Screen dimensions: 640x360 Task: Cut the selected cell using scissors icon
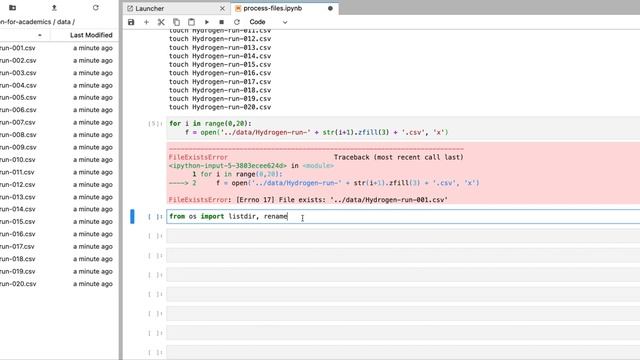(x=161, y=22)
